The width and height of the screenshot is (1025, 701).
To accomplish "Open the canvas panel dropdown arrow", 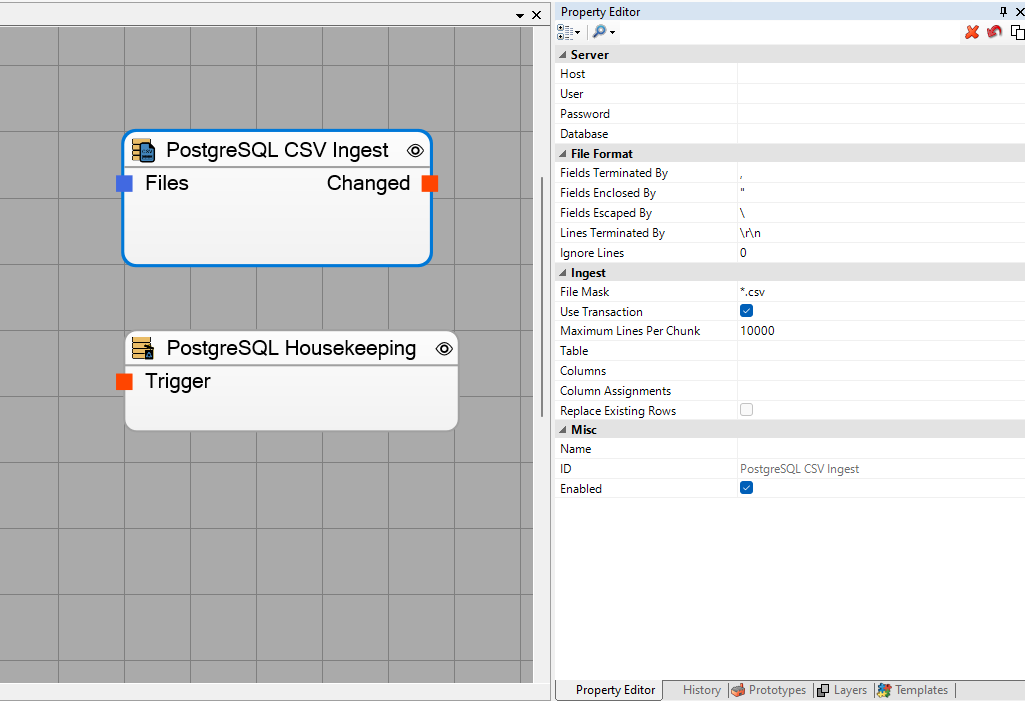I will pos(520,15).
